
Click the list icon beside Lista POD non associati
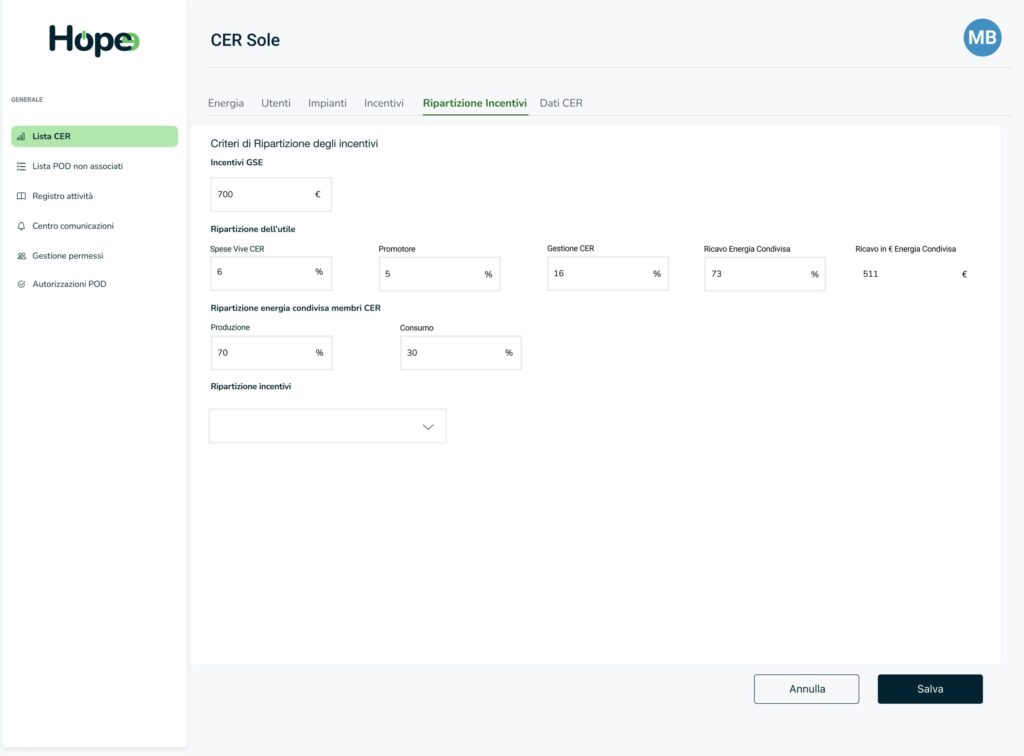21,166
